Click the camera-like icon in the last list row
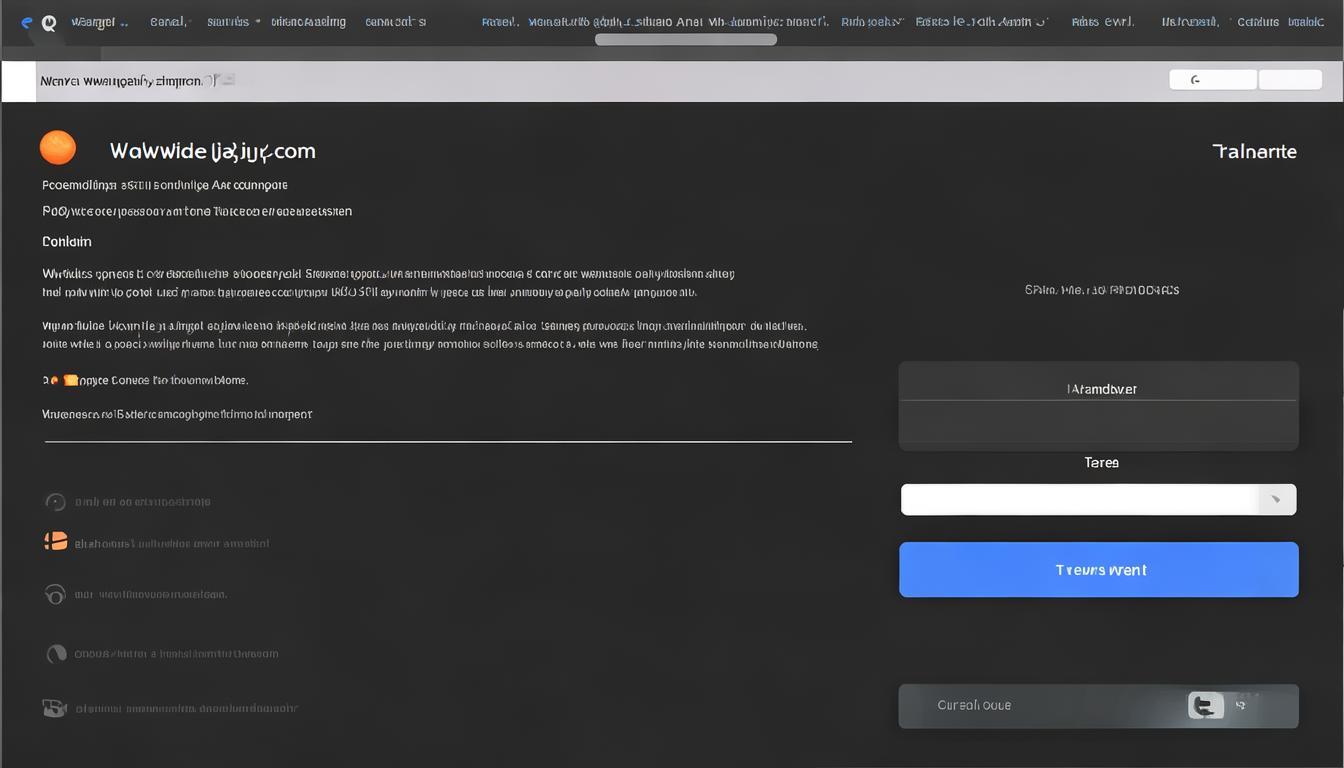Screen dimensions: 1344x768 click(x=54, y=708)
